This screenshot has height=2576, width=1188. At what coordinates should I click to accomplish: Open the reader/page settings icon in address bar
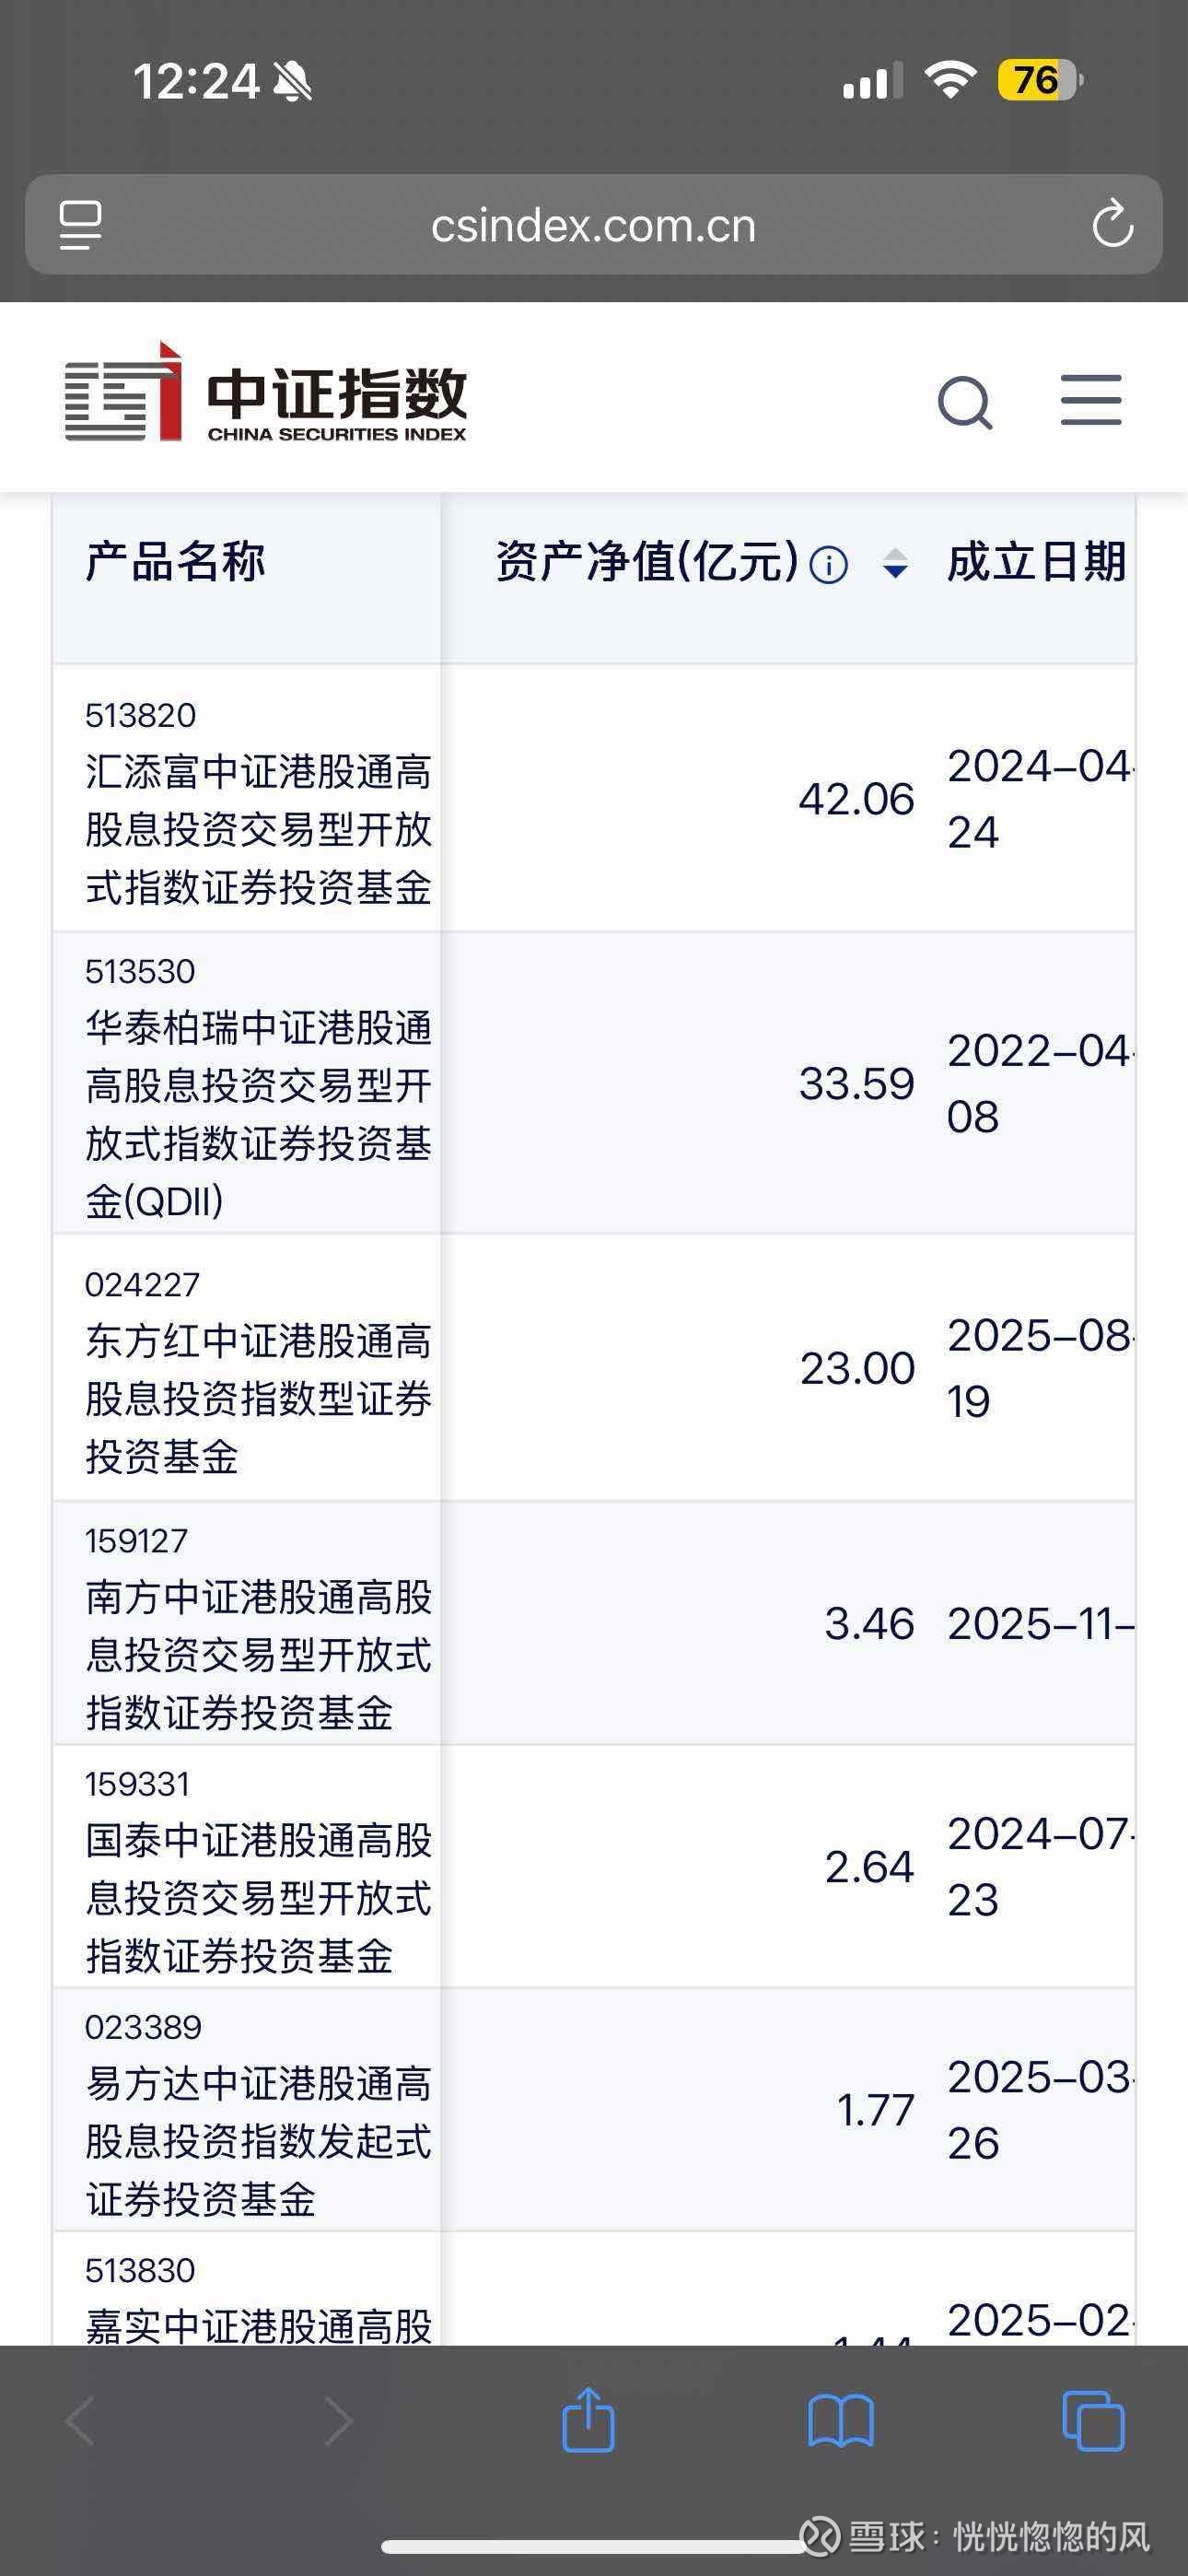point(80,224)
